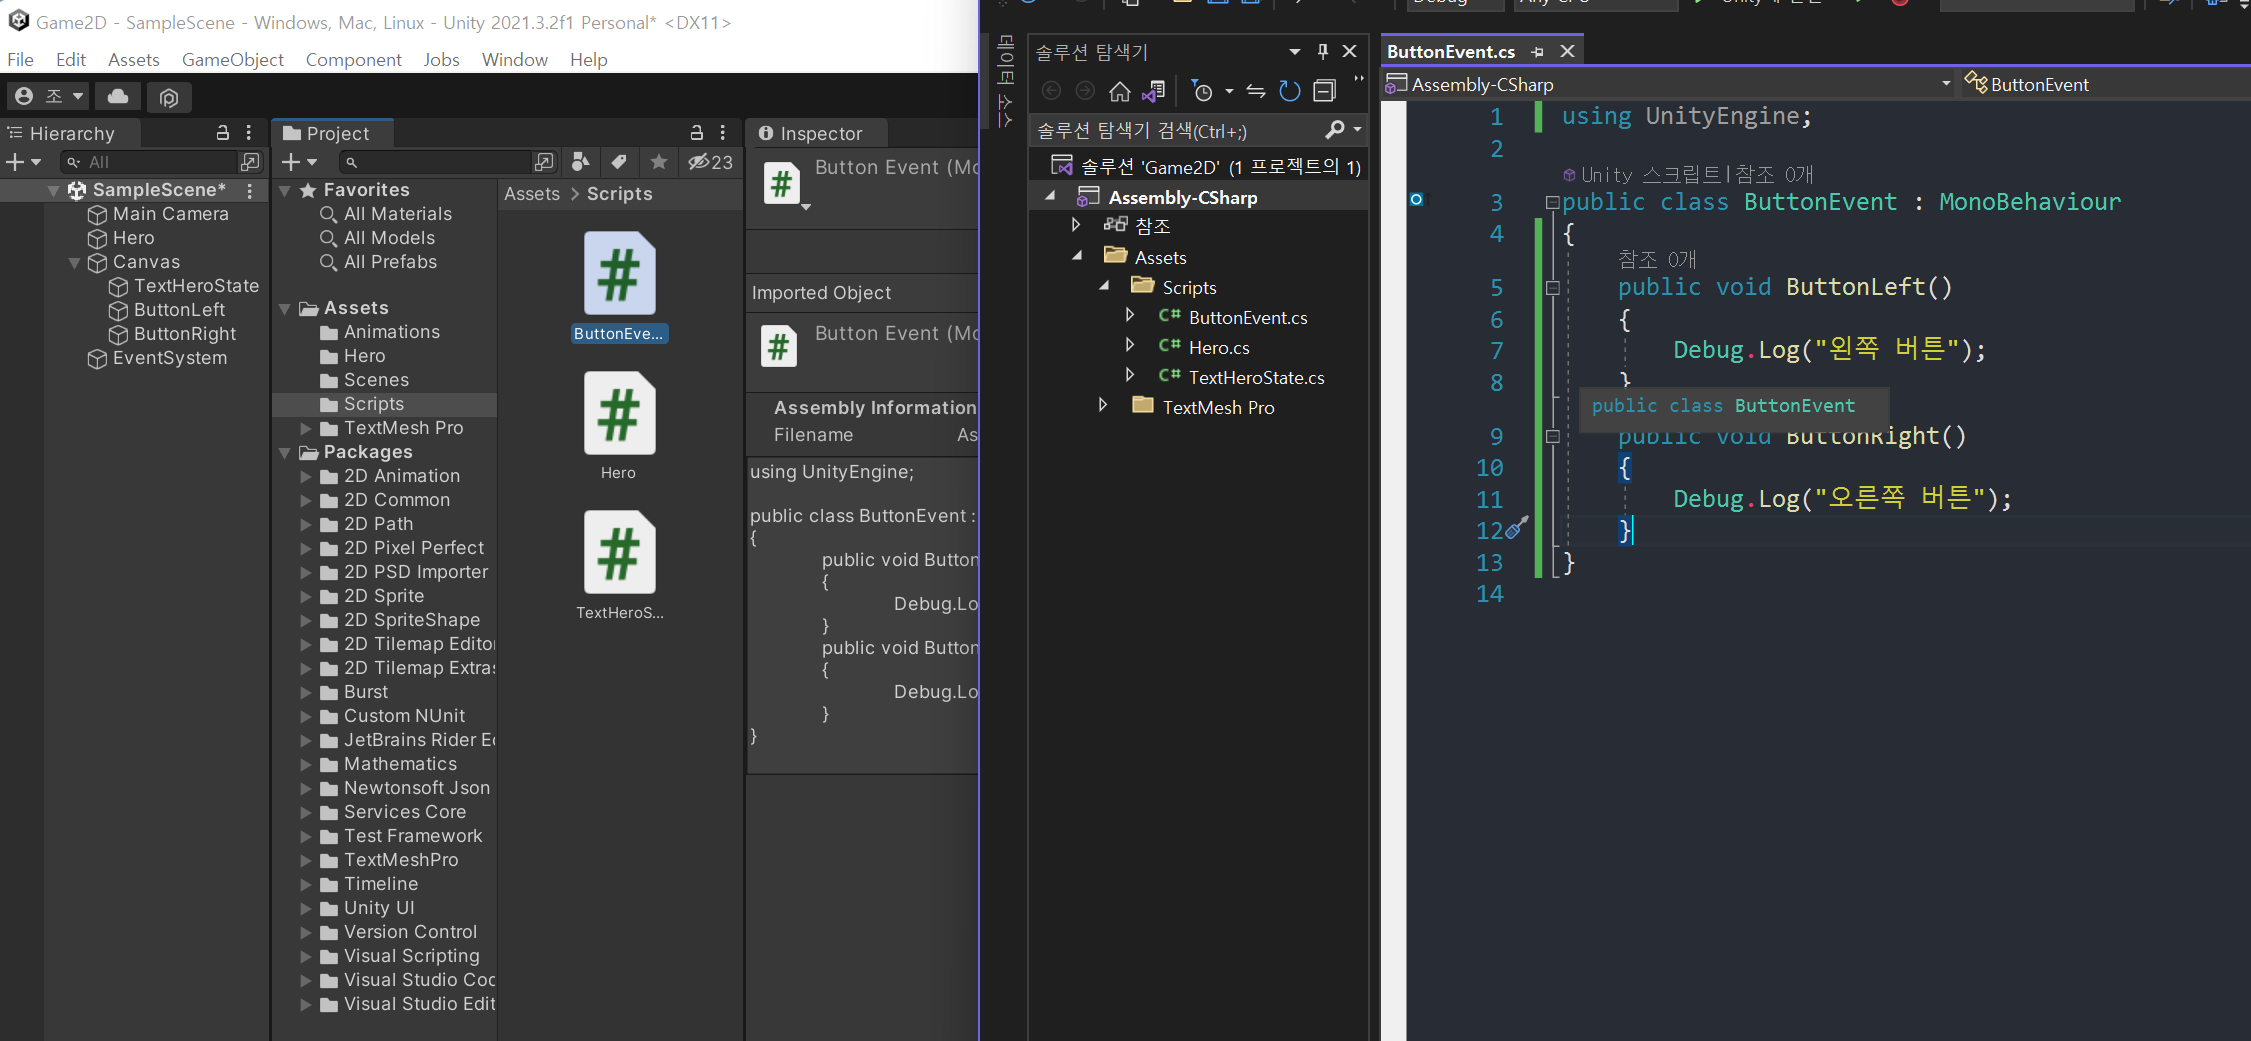Screen dimensions: 2251x1041
Task: Close the ButtonEvent.cs tab
Action: coord(1567,51)
